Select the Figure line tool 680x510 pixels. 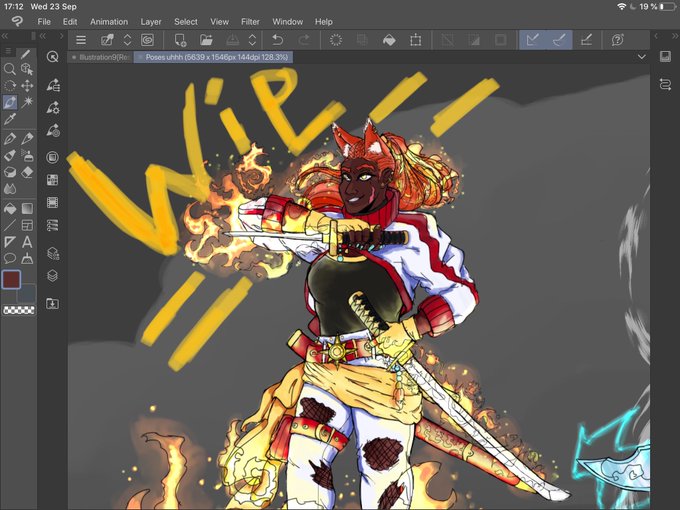tap(10, 225)
